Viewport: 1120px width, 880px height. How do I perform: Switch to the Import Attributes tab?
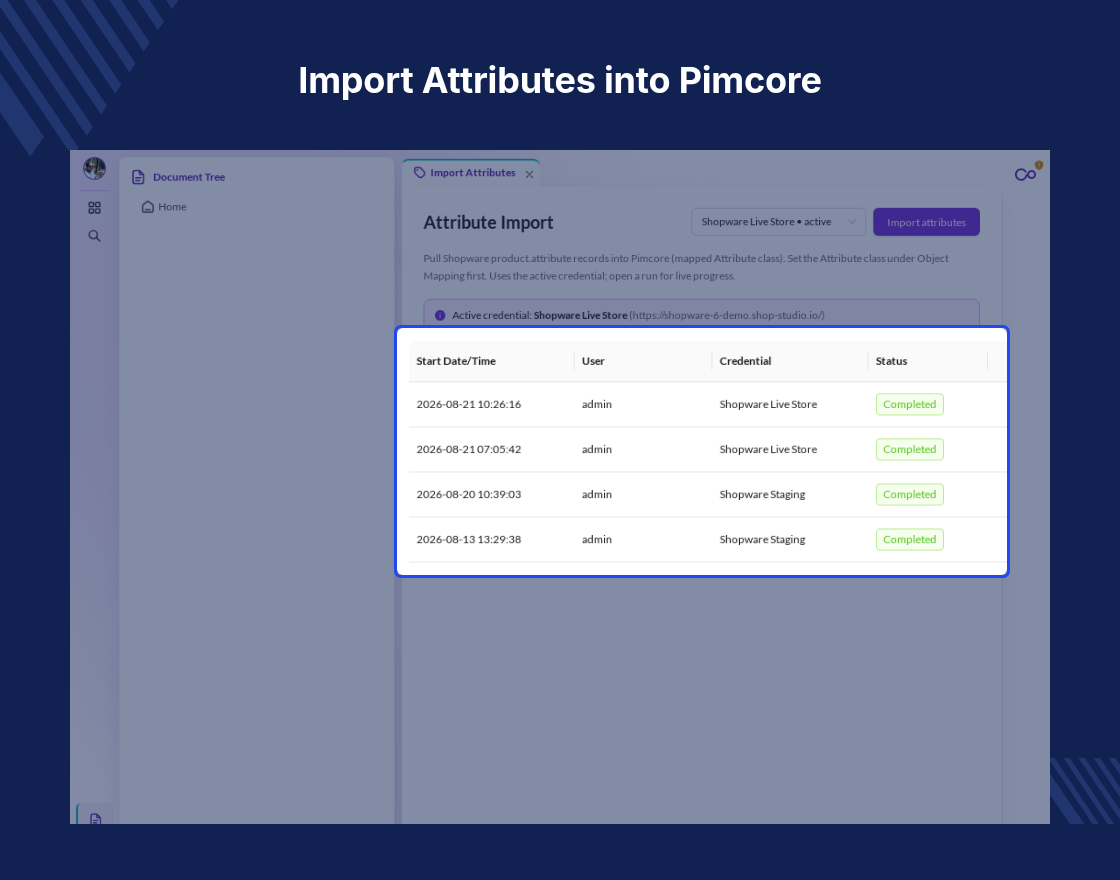click(473, 173)
